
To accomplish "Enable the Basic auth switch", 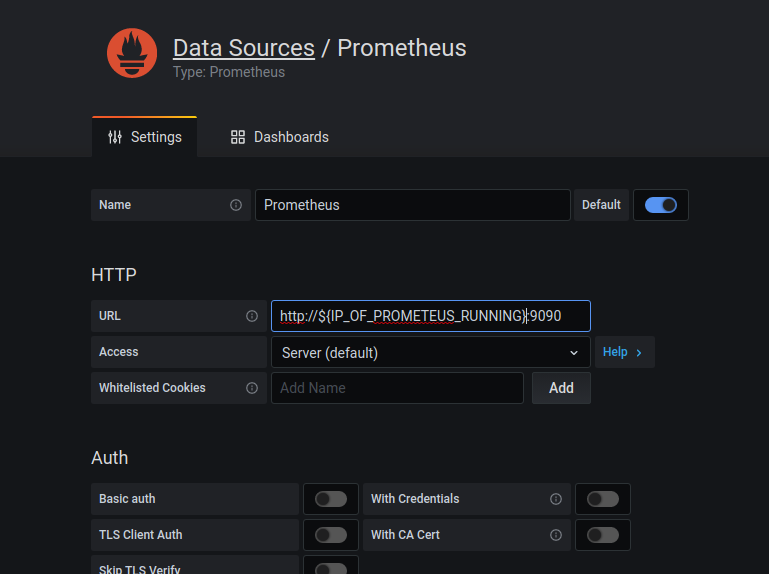I will click(331, 499).
